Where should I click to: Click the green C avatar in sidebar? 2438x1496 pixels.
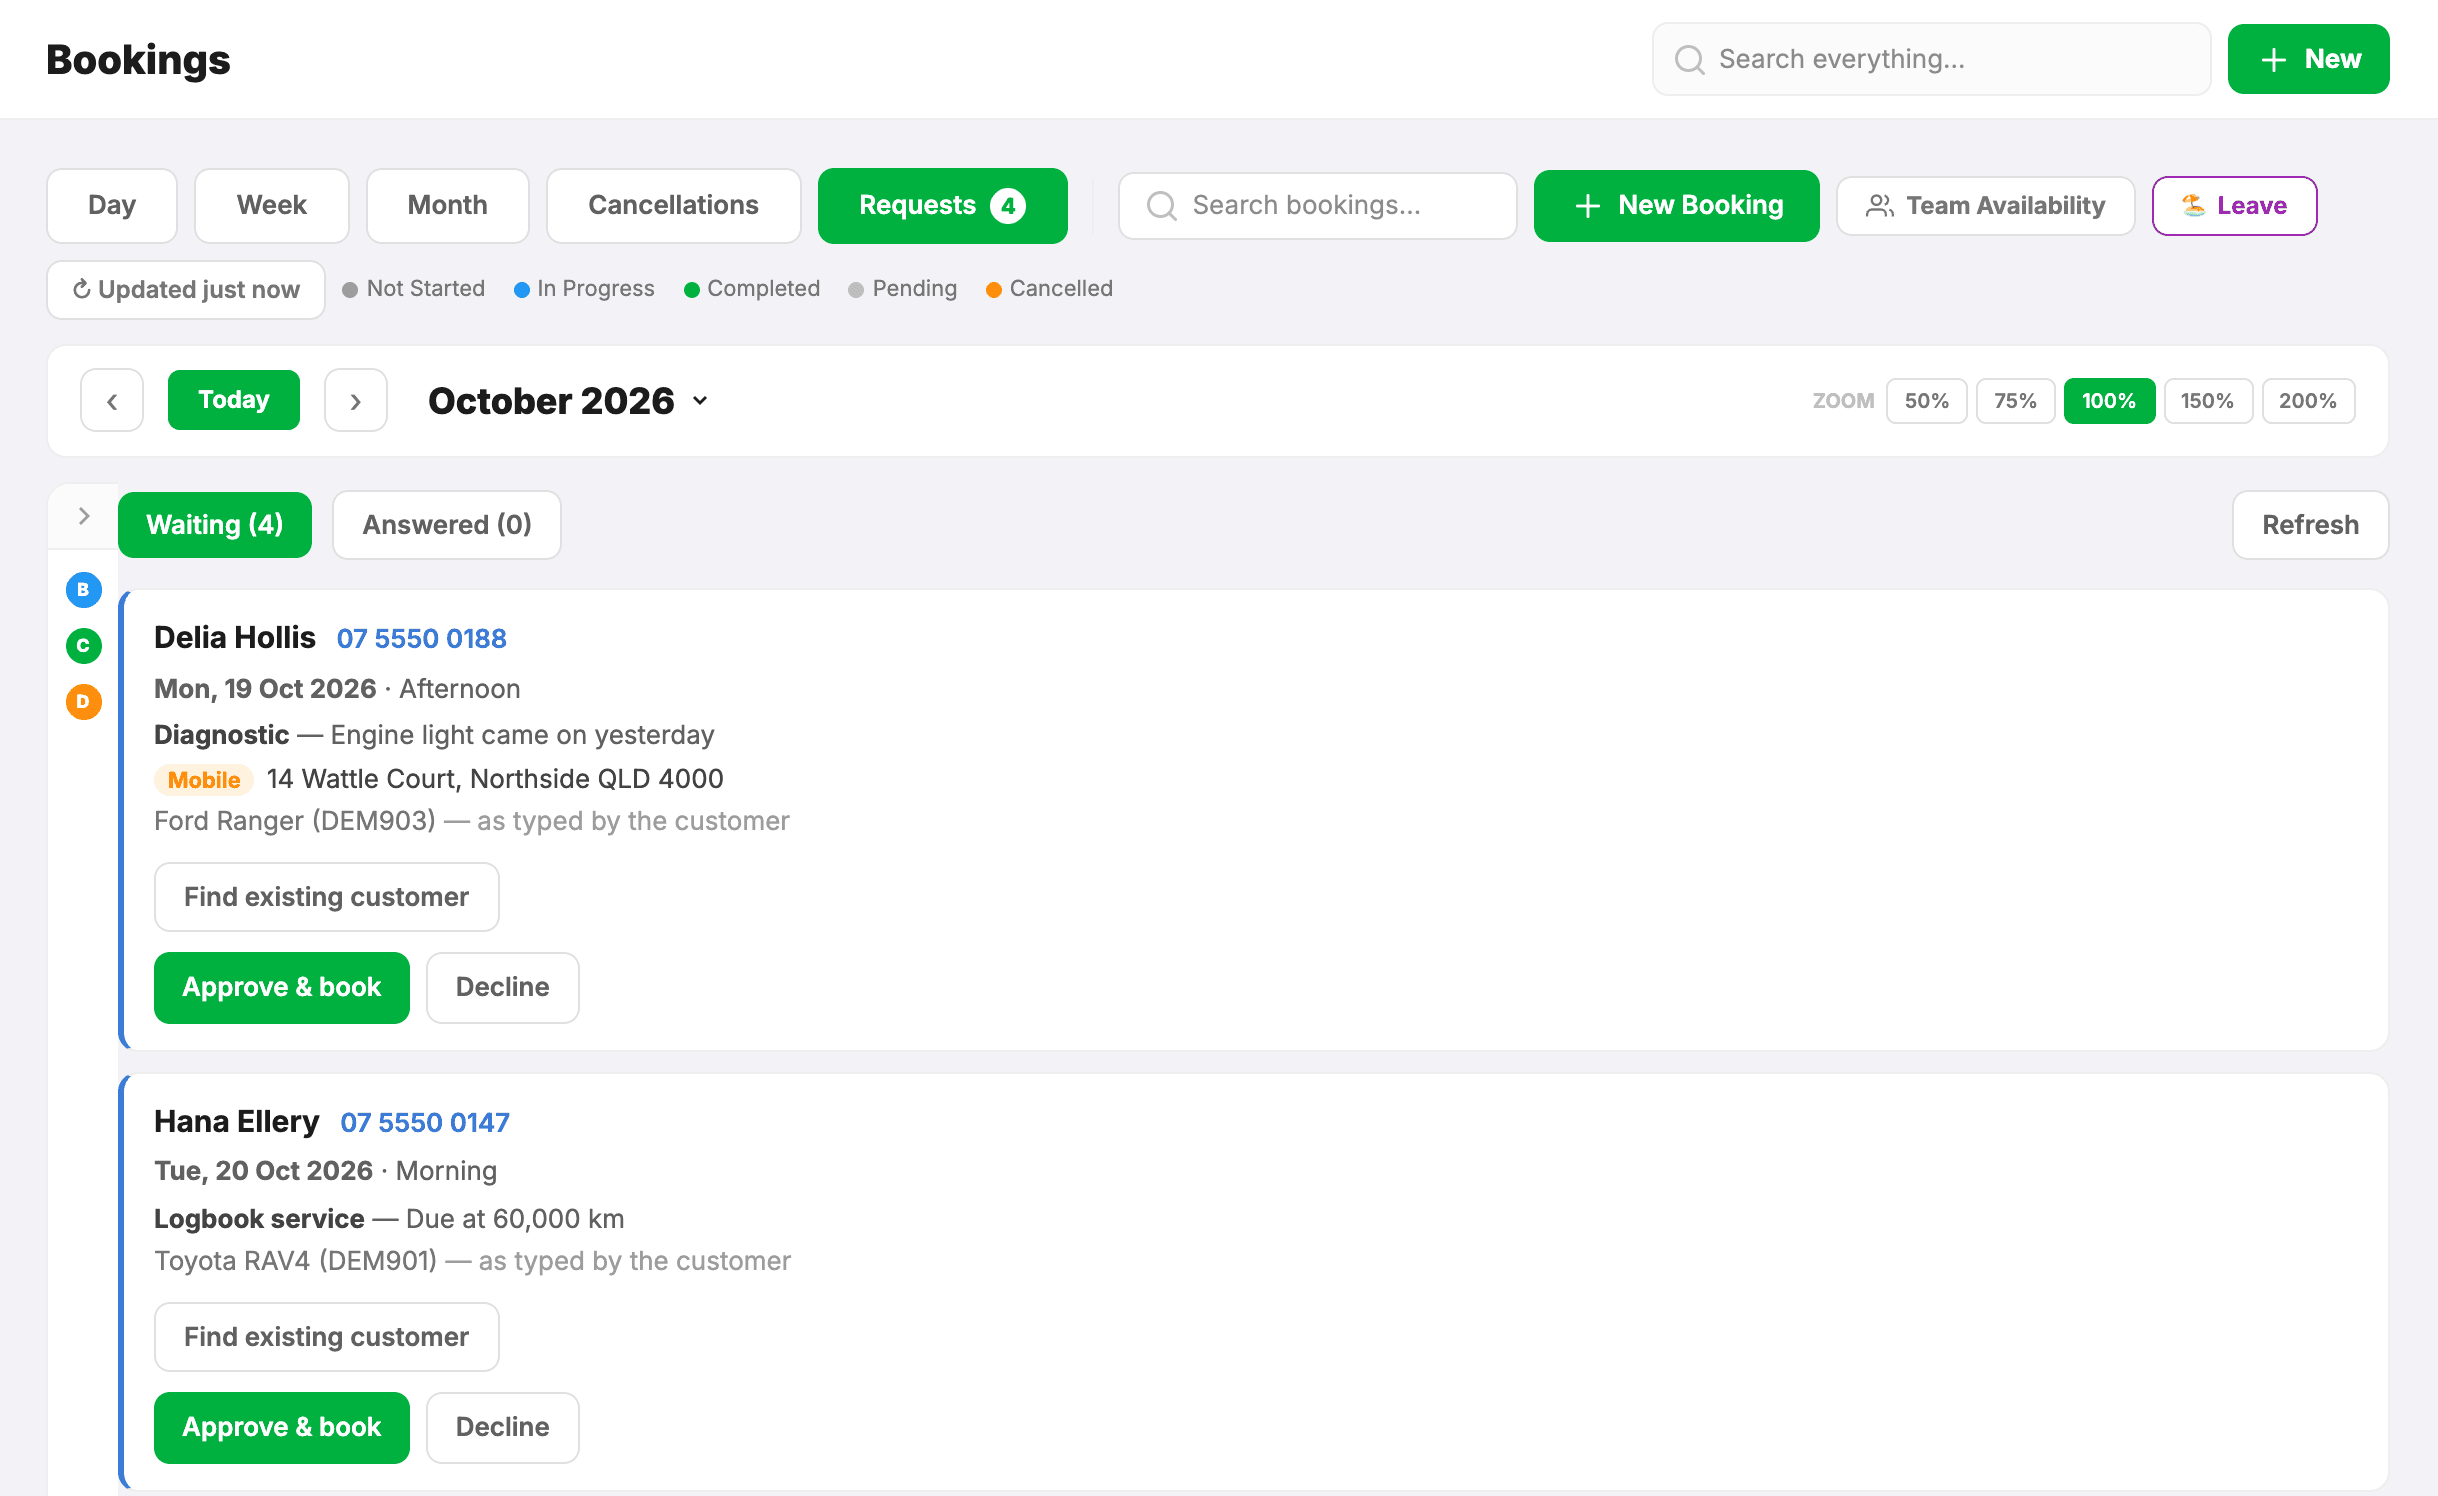pos(84,646)
